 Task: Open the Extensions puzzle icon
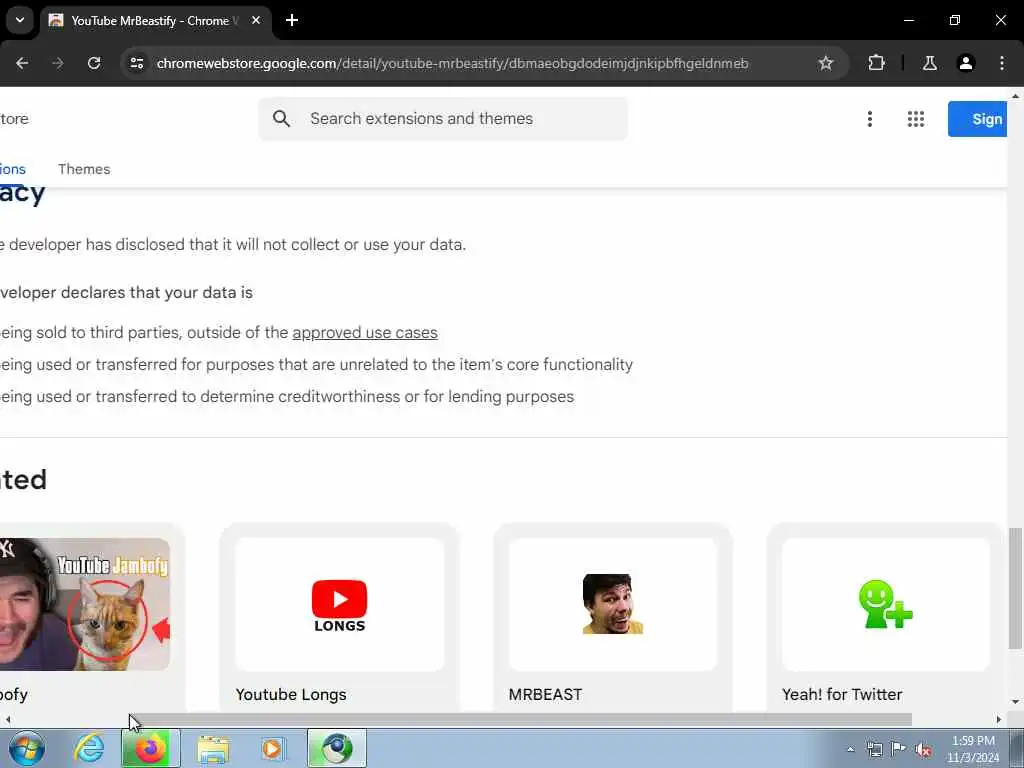[x=876, y=63]
